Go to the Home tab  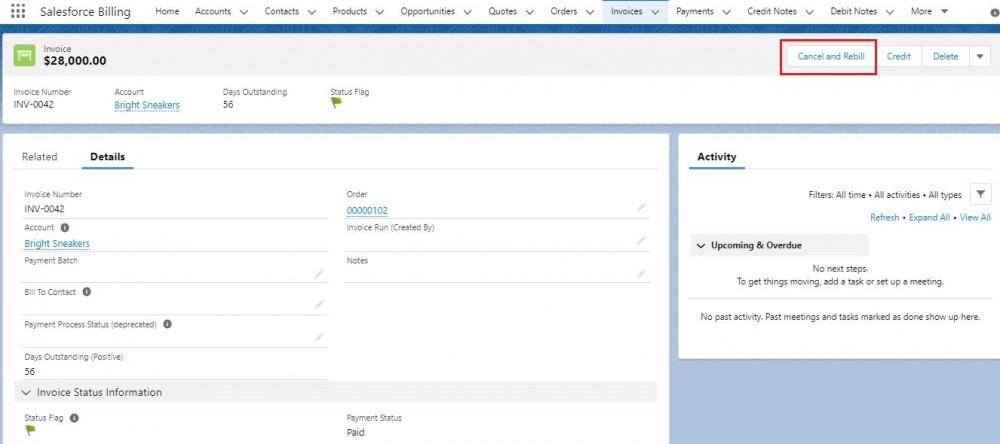pos(167,11)
